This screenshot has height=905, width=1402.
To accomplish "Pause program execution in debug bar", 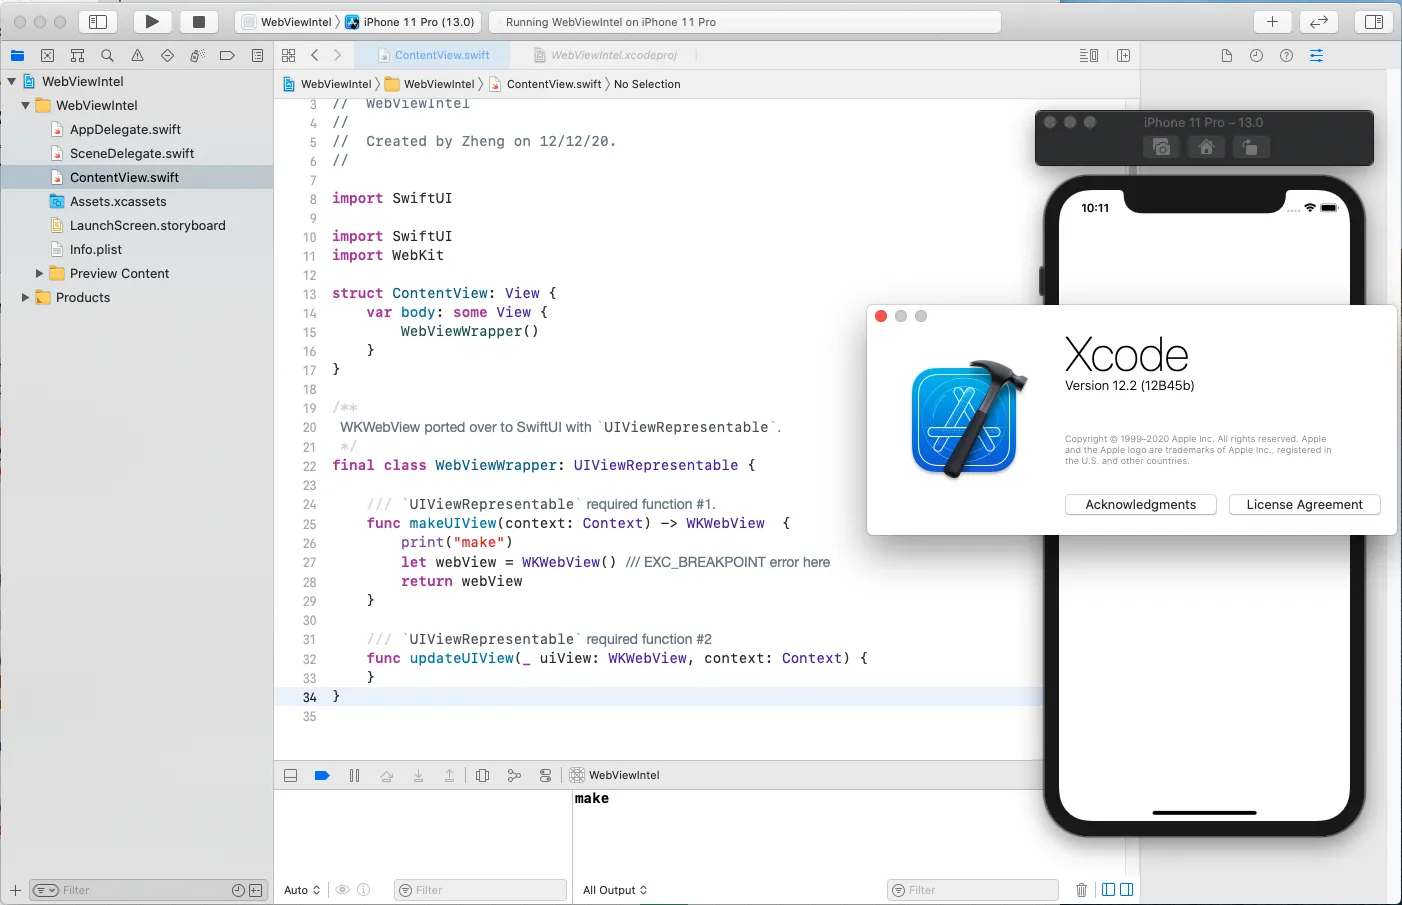I will point(354,775).
